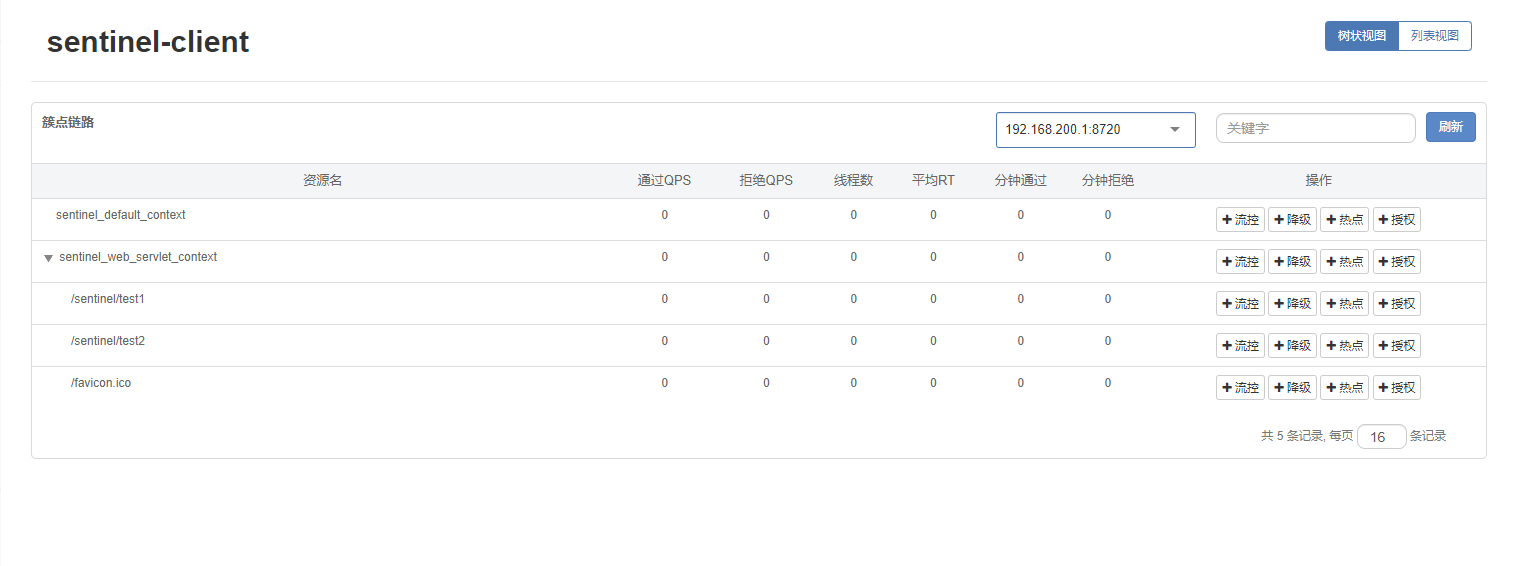This screenshot has width=1517, height=566.
Task: Select the /sentinel/test1 resource row
Action: 108,299
